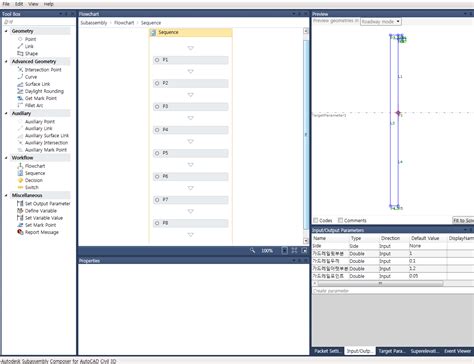Select the Sequence workflow element
The image size is (474, 364).
coord(35,173)
